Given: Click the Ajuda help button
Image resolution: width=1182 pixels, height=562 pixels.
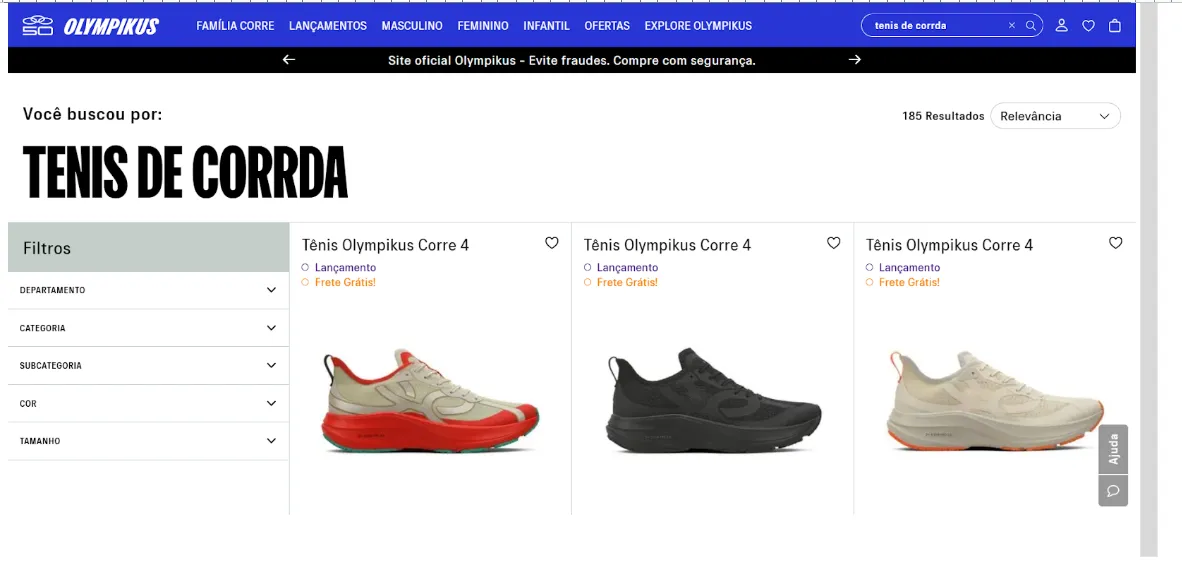Looking at the screenshot, I should 1113,450.
